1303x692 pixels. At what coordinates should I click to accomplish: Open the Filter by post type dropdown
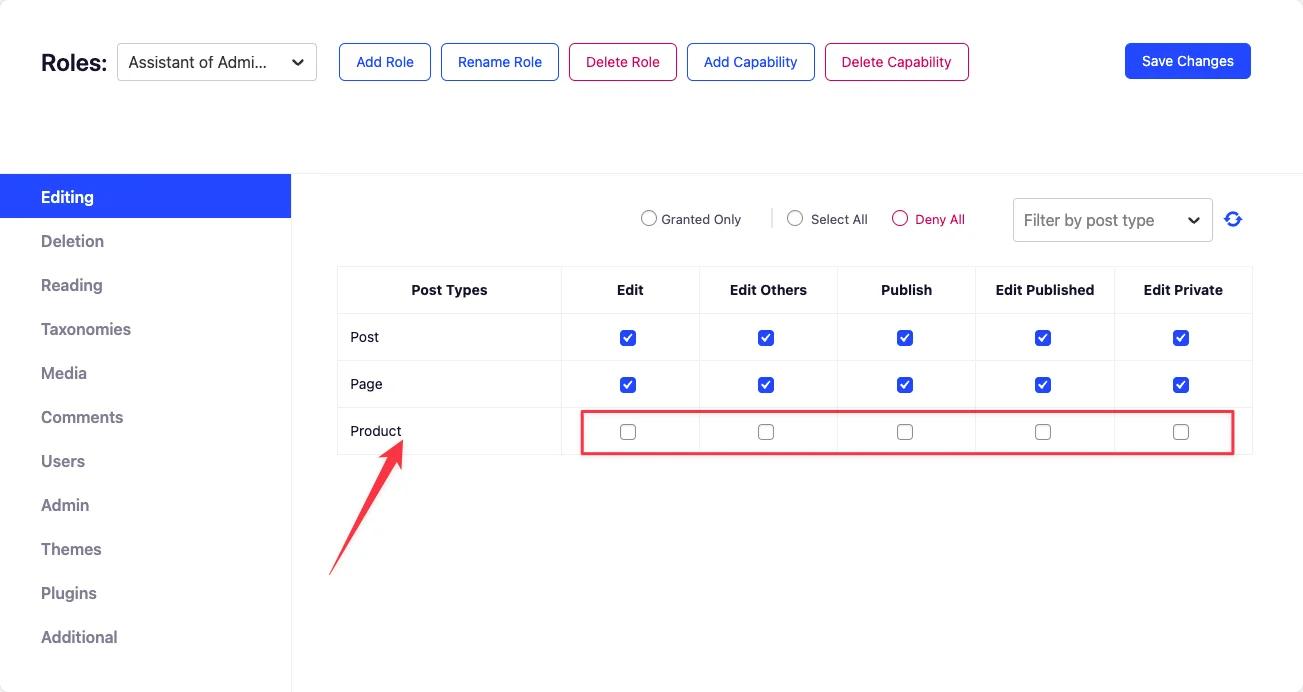point(1112,220)
